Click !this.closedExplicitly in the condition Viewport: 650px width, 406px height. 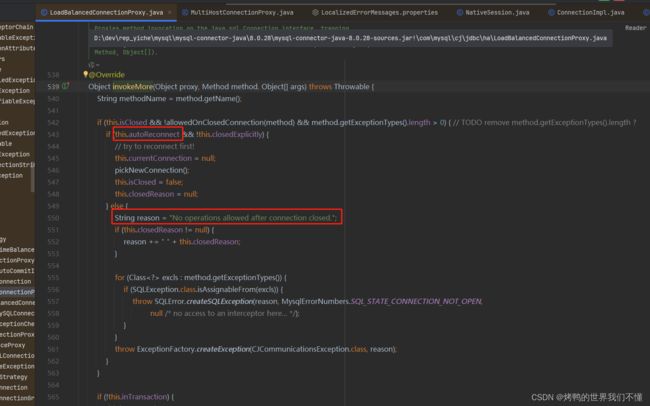point(229,134)
